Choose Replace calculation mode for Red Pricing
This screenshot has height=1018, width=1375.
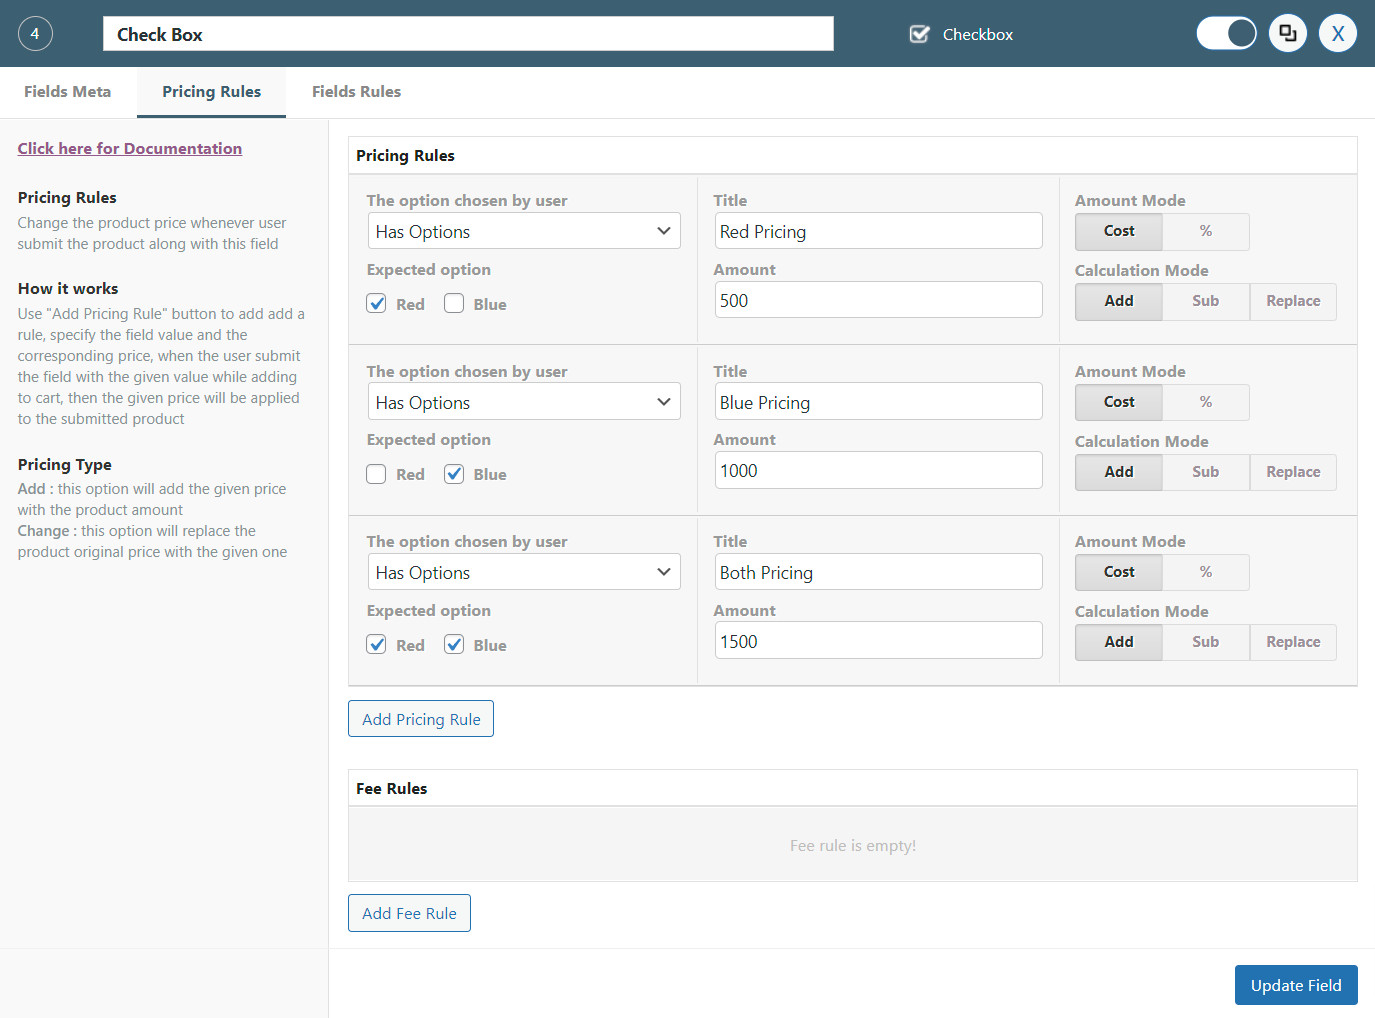(1293, 301)
